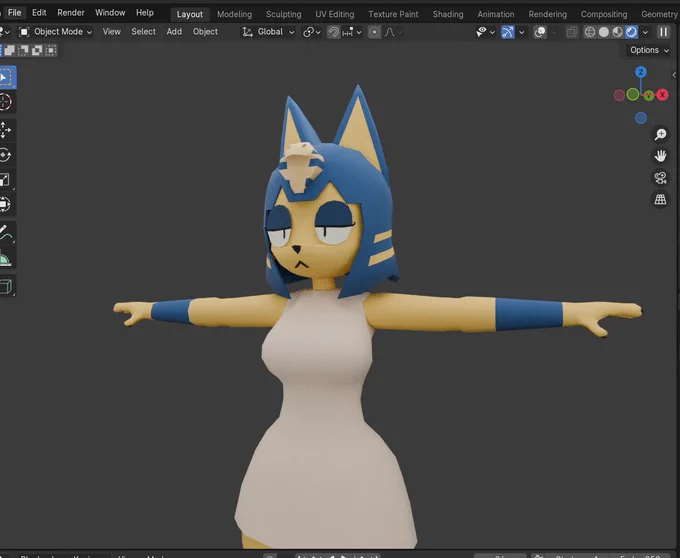This screenshot has height=558, width=680.
Task: Open the viewport shading options dropdown
Action: point(645,32)
